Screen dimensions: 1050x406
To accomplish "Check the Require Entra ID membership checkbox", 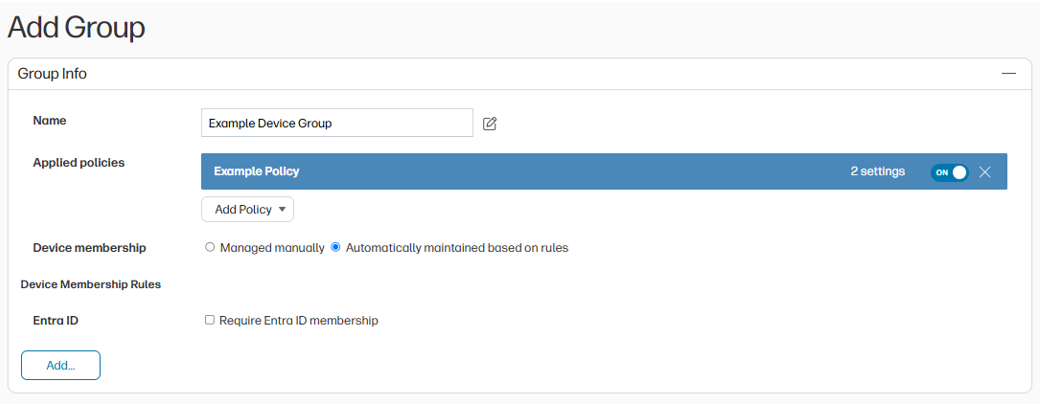I will (210, 320).
